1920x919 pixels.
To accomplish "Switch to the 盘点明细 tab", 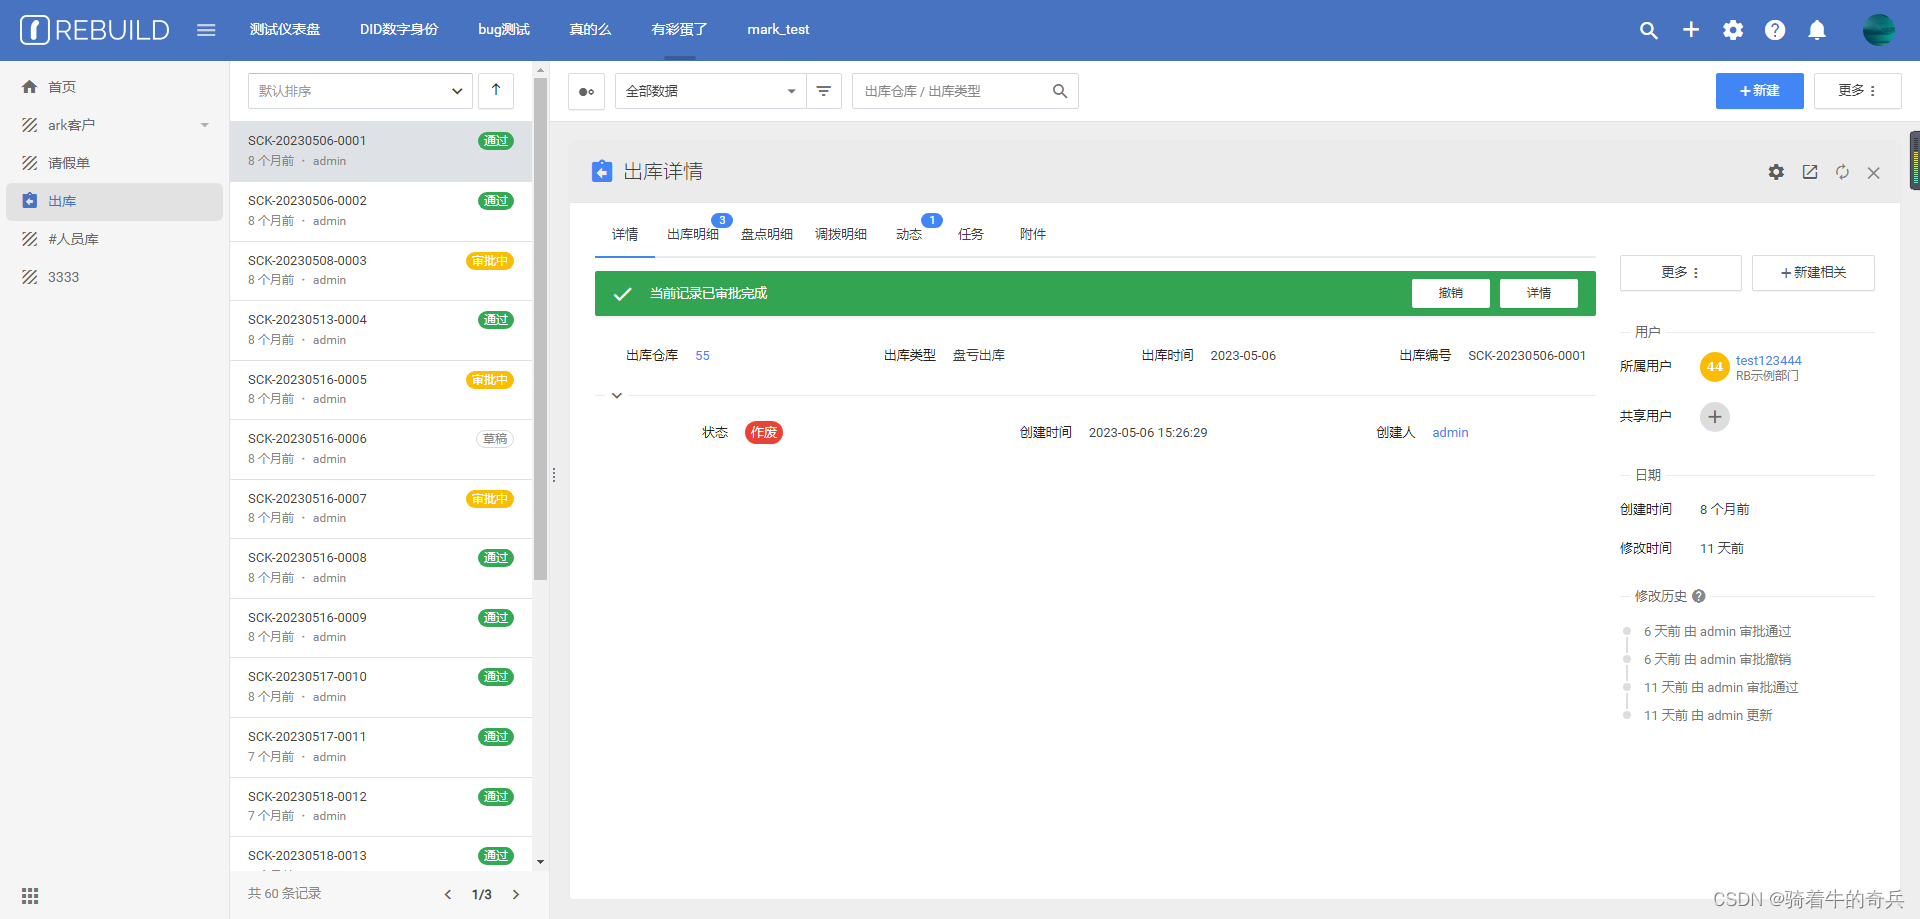I will [767, 235].
